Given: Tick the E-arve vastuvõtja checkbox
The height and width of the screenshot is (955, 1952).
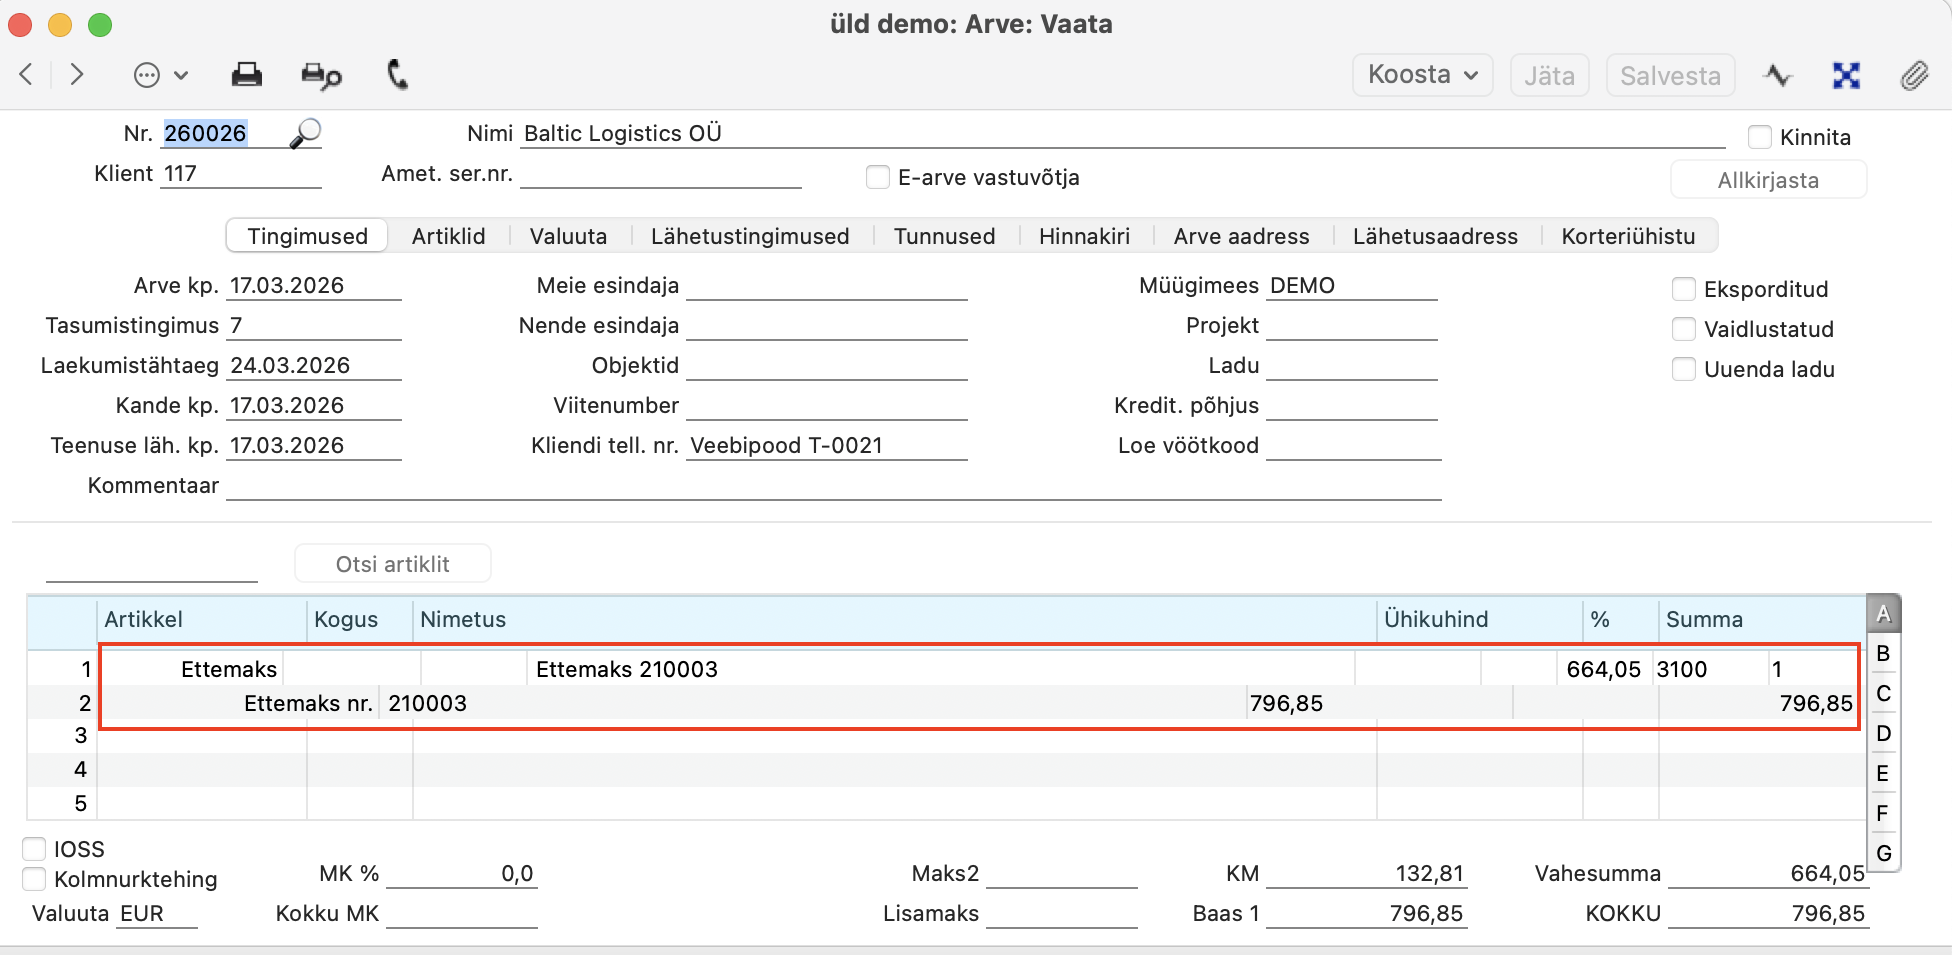Looking at the screenshot, I should coord(877,177).
